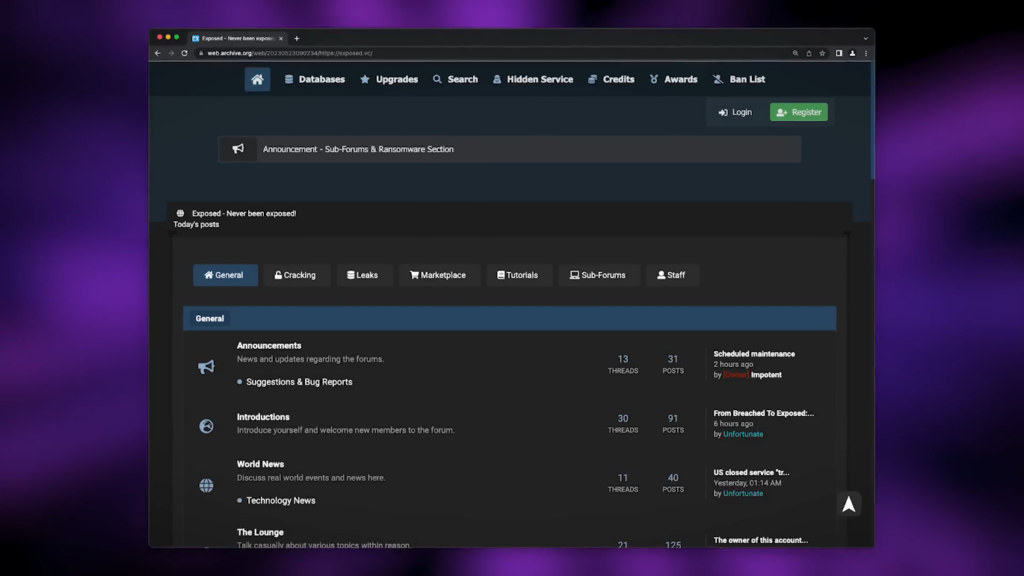Image resolution: width=1024 pixels, height=576 pixels.
Task: Click the megaphone icon beside Announcements forum
Action: coord(206,367)
